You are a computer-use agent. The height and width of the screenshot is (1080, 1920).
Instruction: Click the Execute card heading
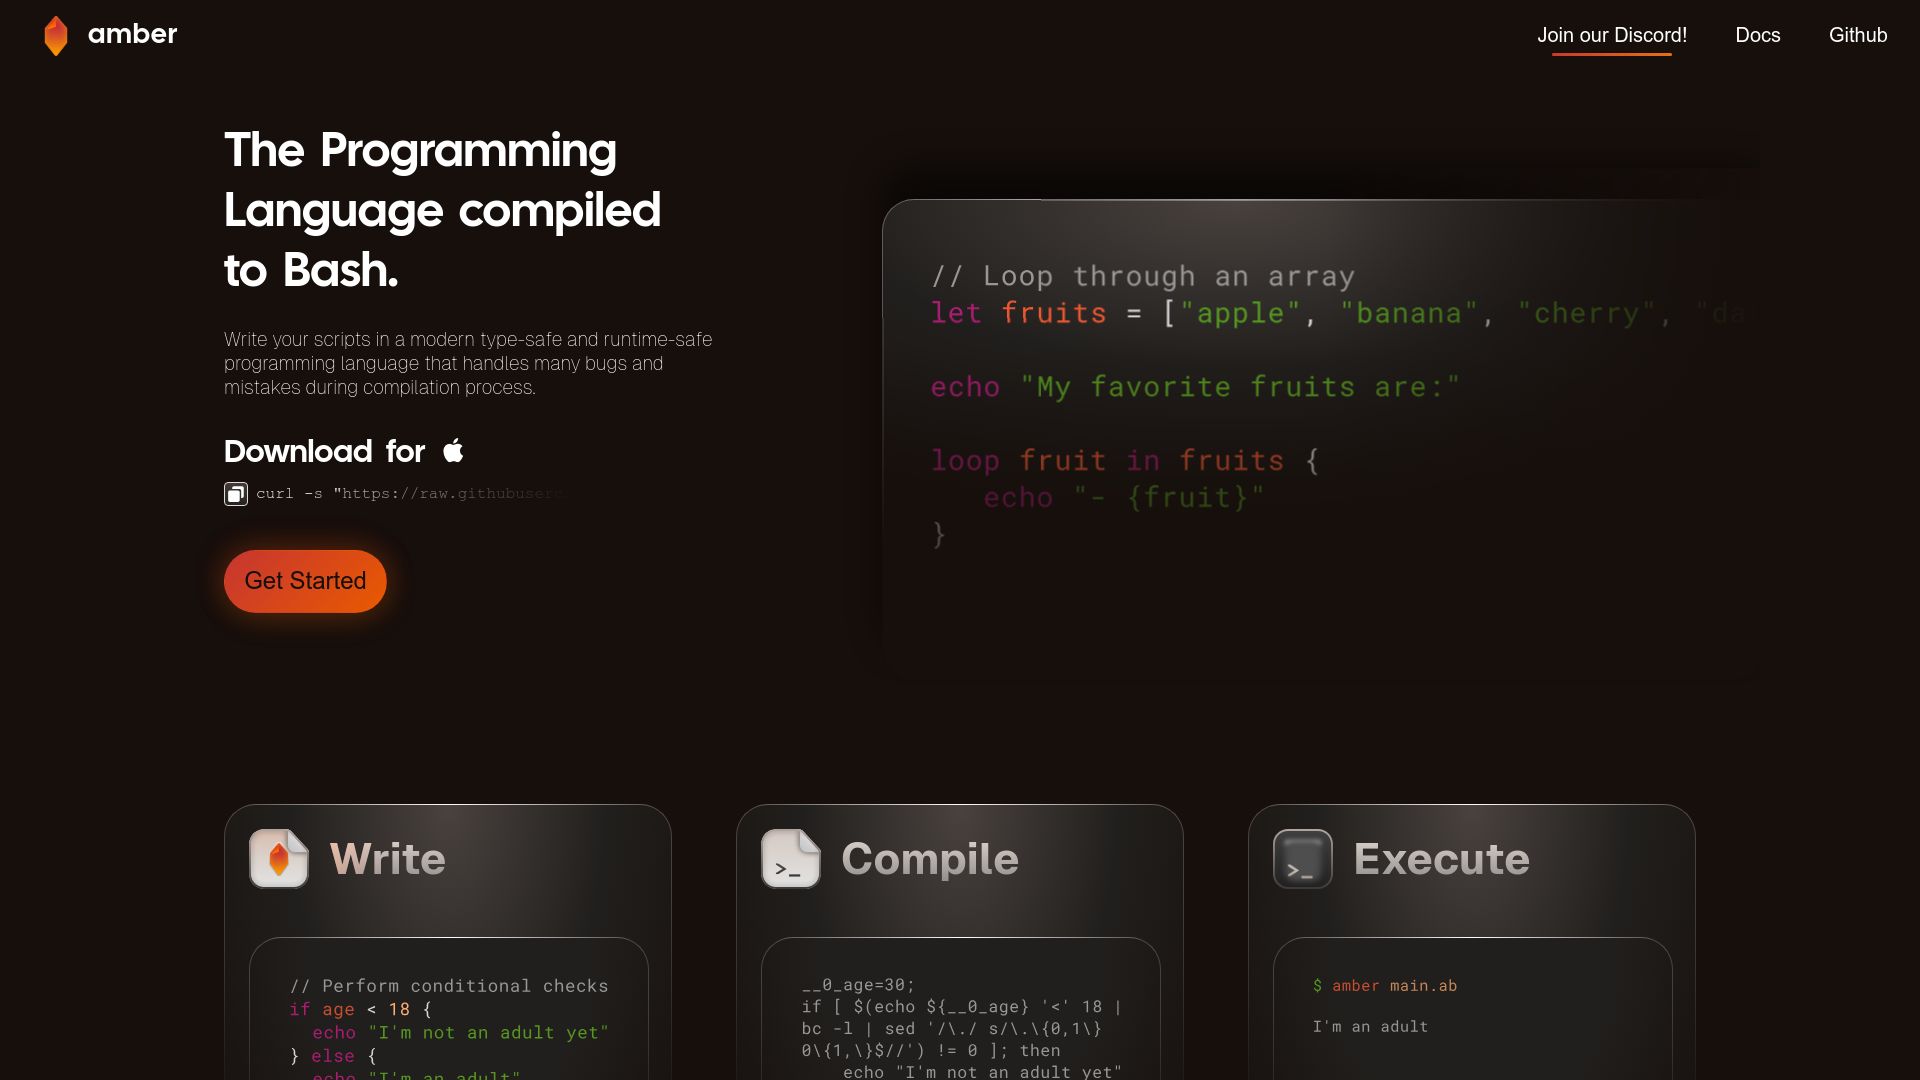(1442, 859)
